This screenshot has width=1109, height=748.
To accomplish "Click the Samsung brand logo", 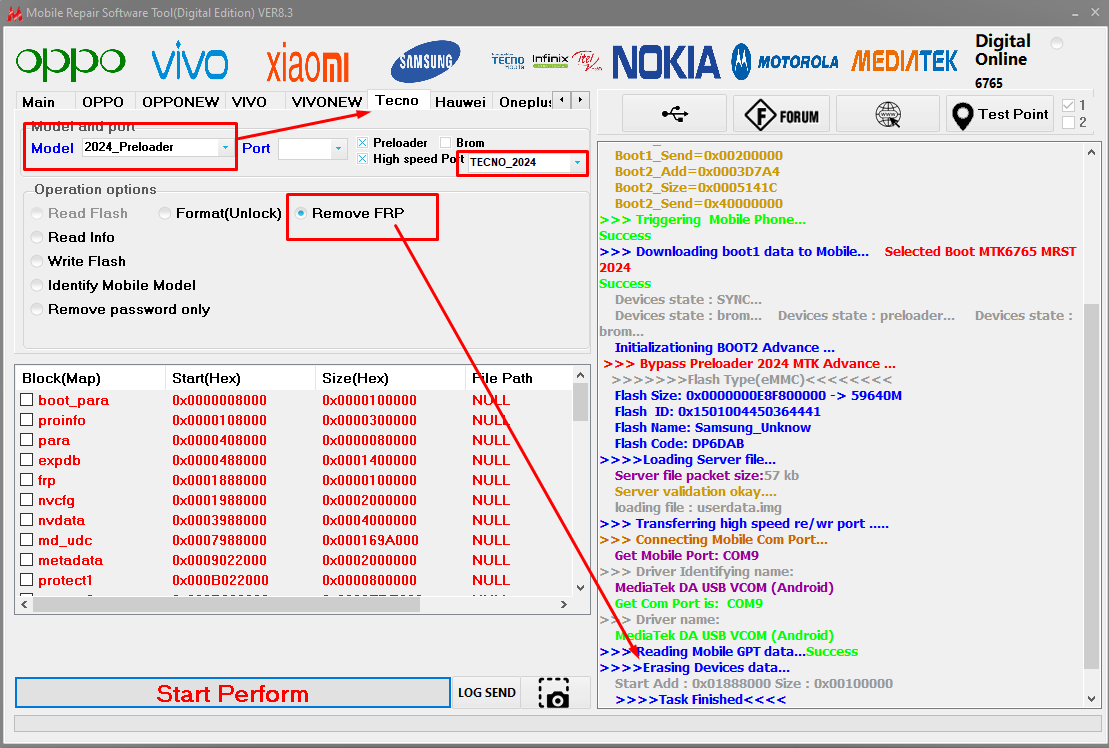I will [x=426, y=62].
